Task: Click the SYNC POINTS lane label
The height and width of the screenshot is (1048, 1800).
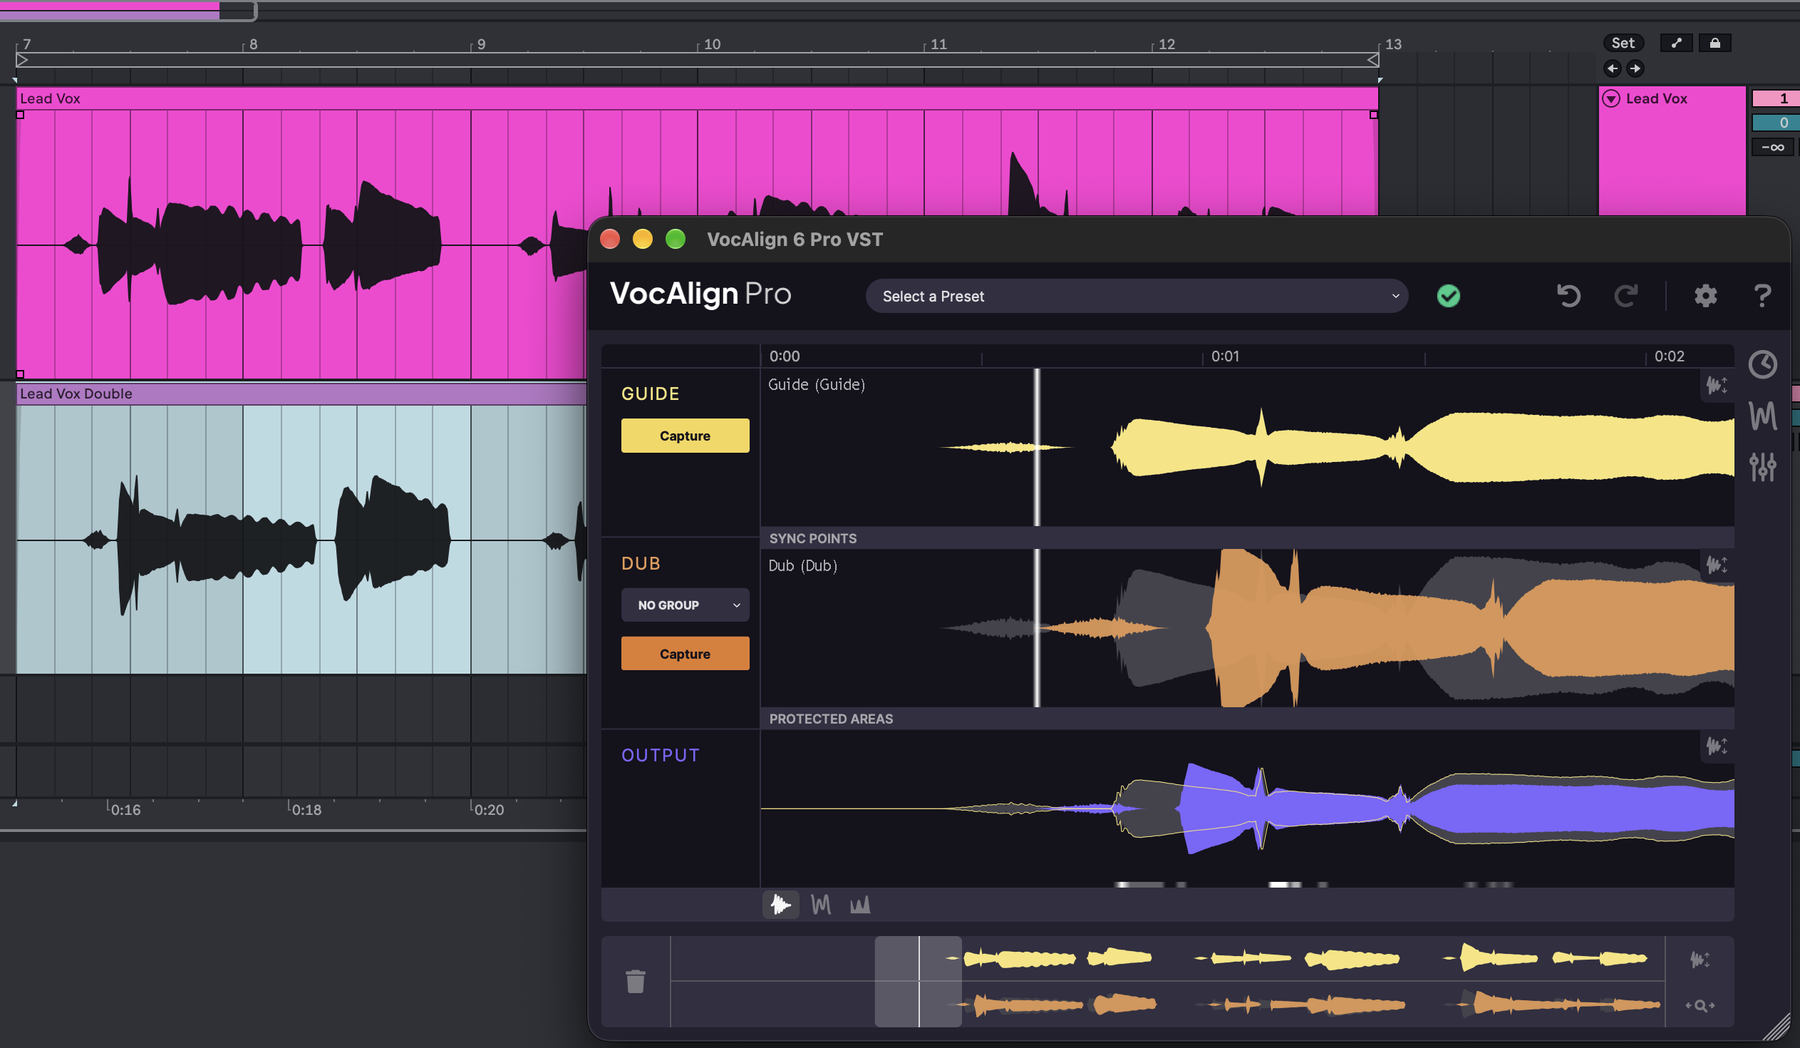Action: tap(813, 538)
